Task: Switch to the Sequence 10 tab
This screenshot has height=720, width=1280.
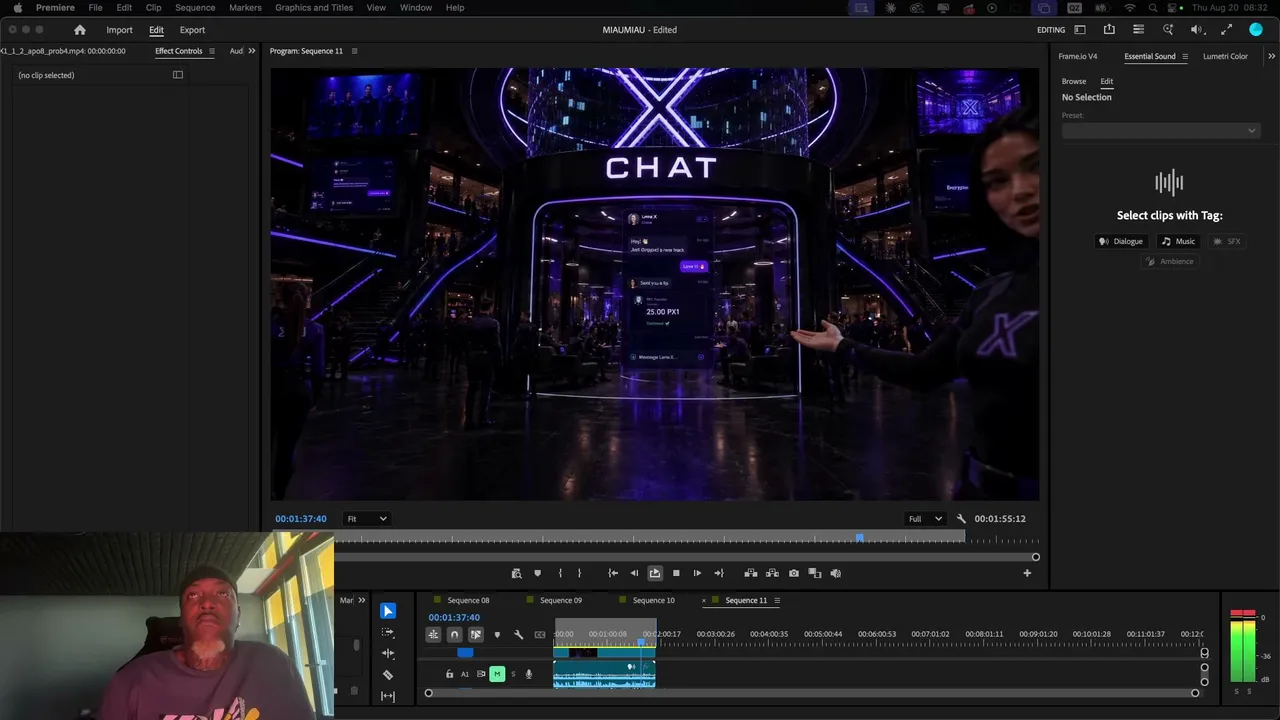Action: [654, 601]
